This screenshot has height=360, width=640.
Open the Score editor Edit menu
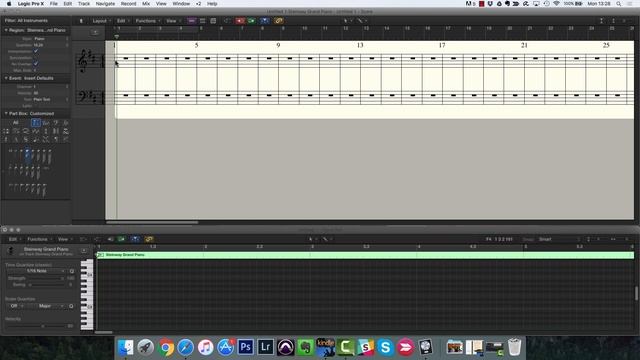(123, 21)
